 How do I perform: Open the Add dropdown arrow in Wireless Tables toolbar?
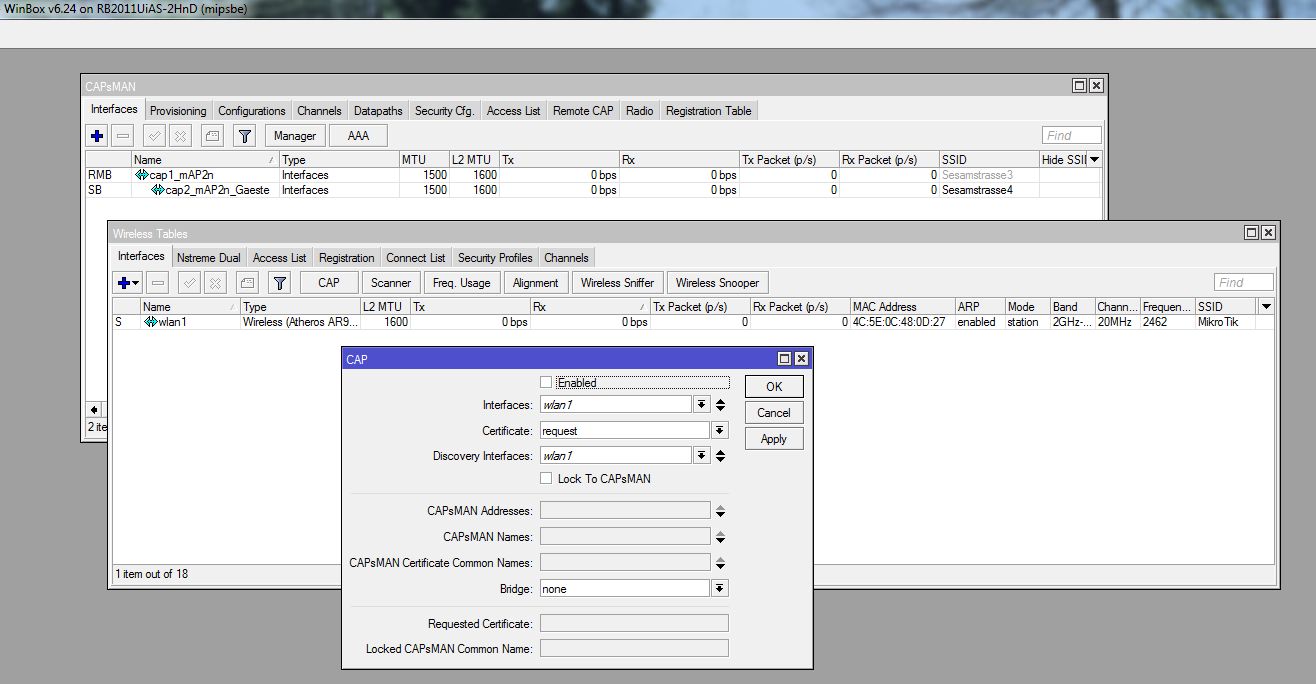(x=137, y=283)
